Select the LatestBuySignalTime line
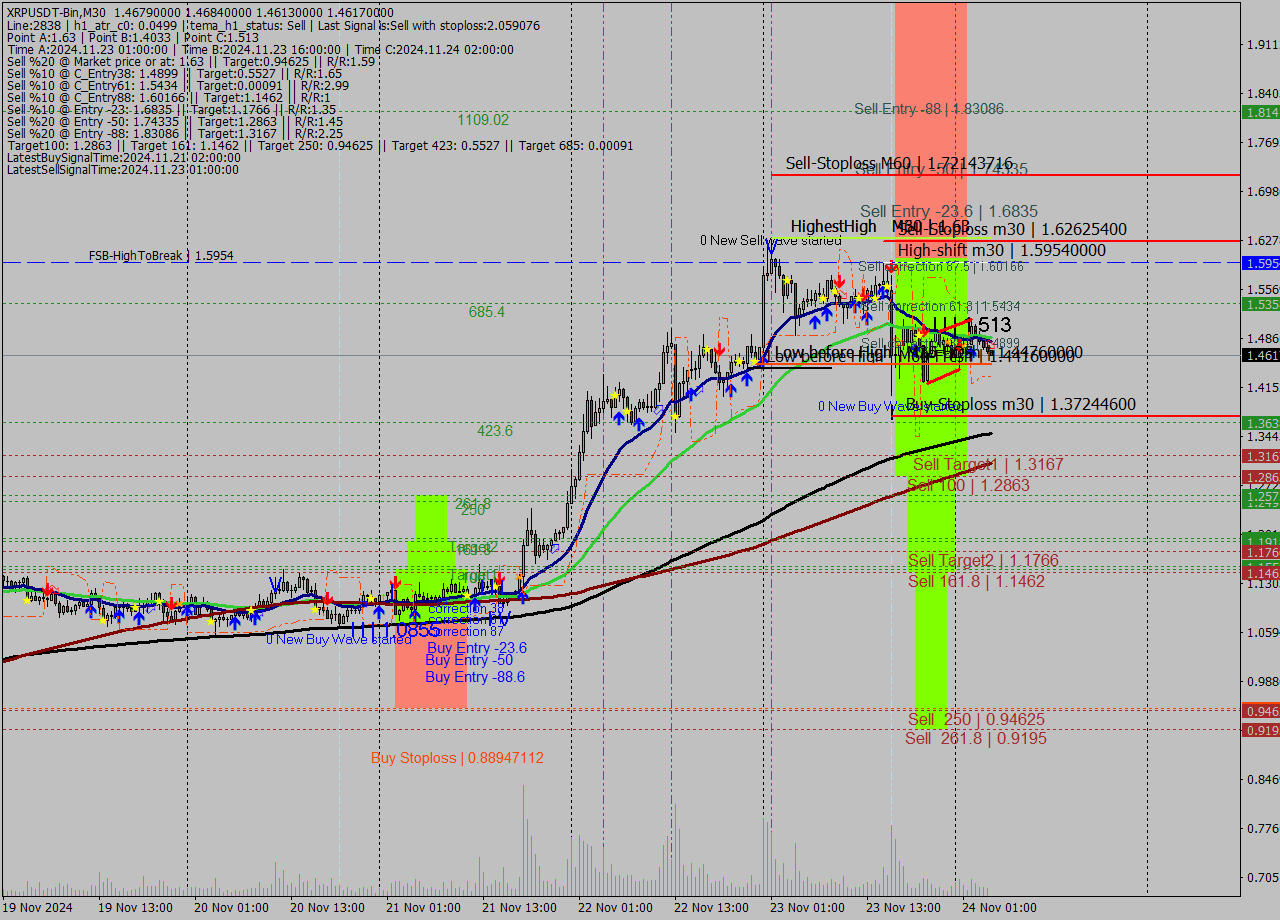Screen dimensions: 1280x920 pyautogui.click(x=123, y=157)
